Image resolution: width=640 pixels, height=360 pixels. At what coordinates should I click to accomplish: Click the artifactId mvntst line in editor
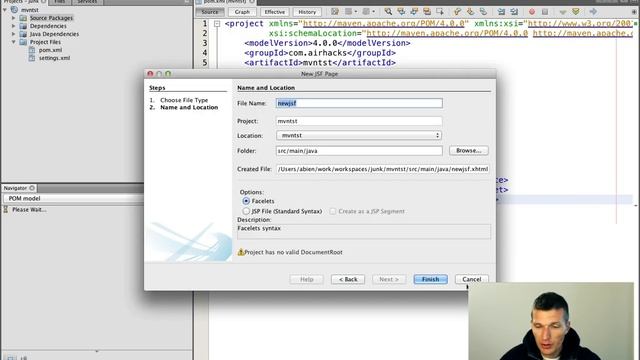pyautogui.click(x=320, y=63)
